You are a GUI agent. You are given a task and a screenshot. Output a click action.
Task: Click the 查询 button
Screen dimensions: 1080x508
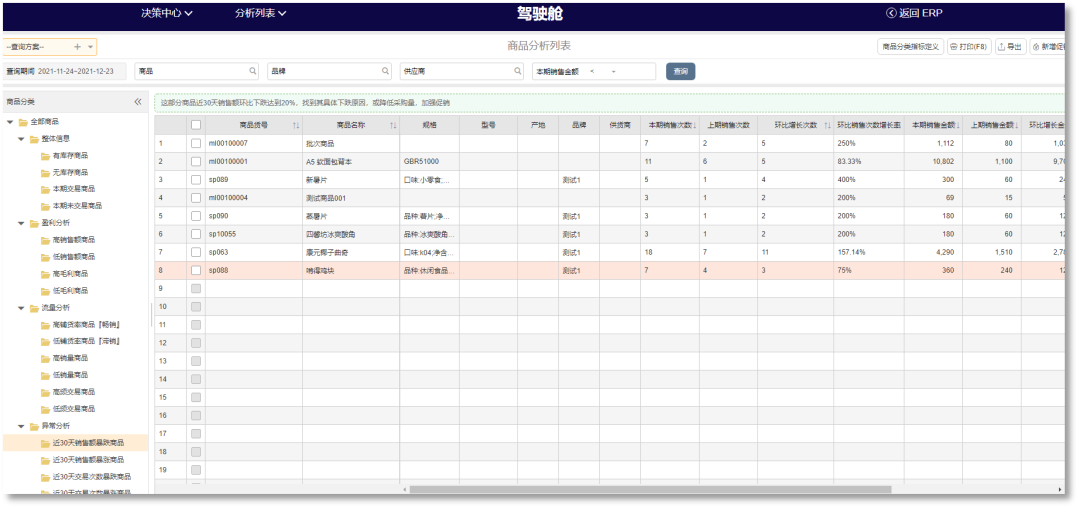coord(680,71)
